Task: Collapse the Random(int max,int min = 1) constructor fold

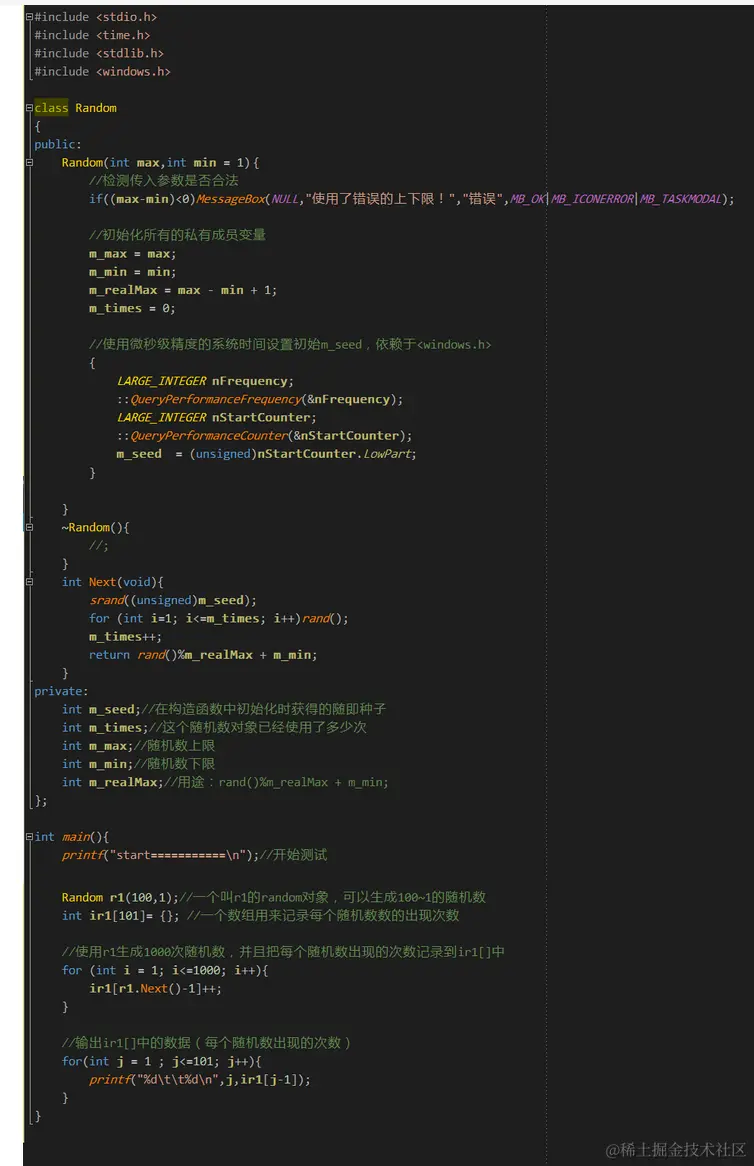Action: (x=30, y=162)
